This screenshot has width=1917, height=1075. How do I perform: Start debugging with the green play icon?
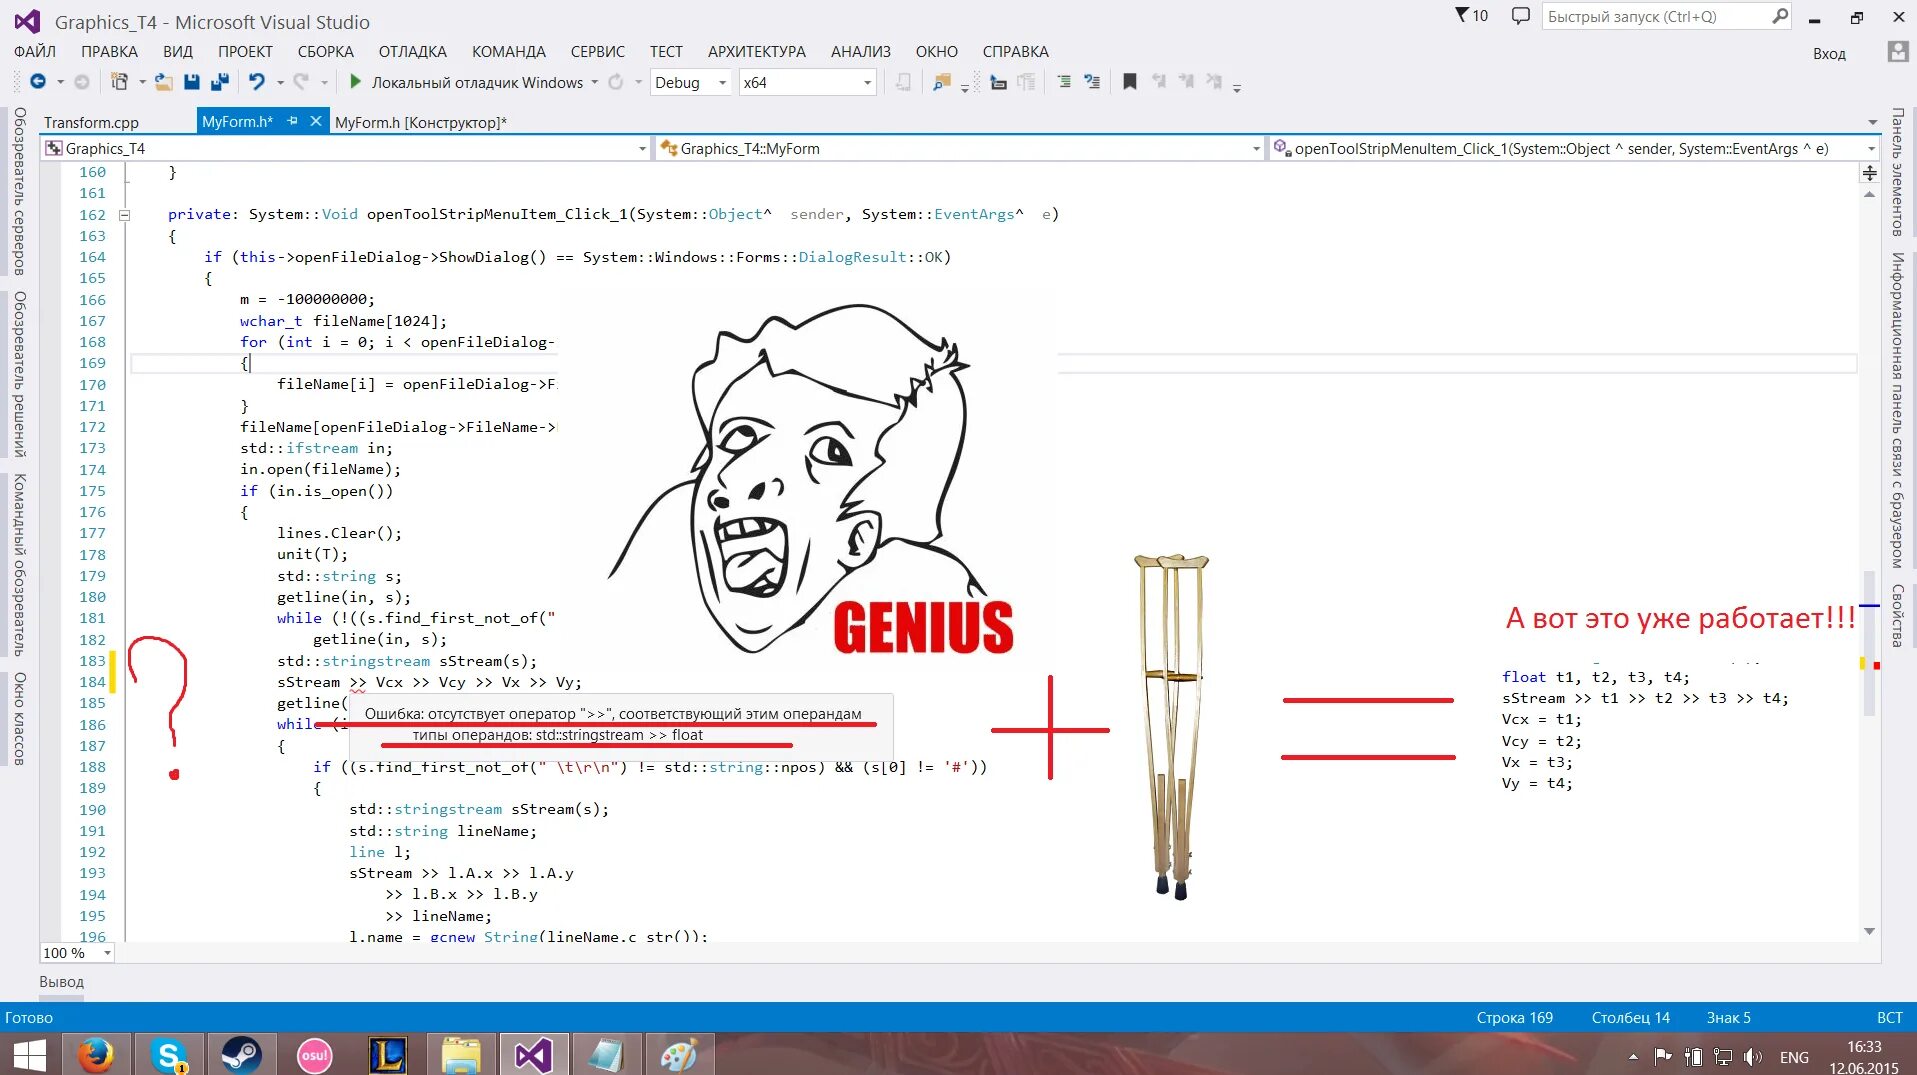click(355, 82)
